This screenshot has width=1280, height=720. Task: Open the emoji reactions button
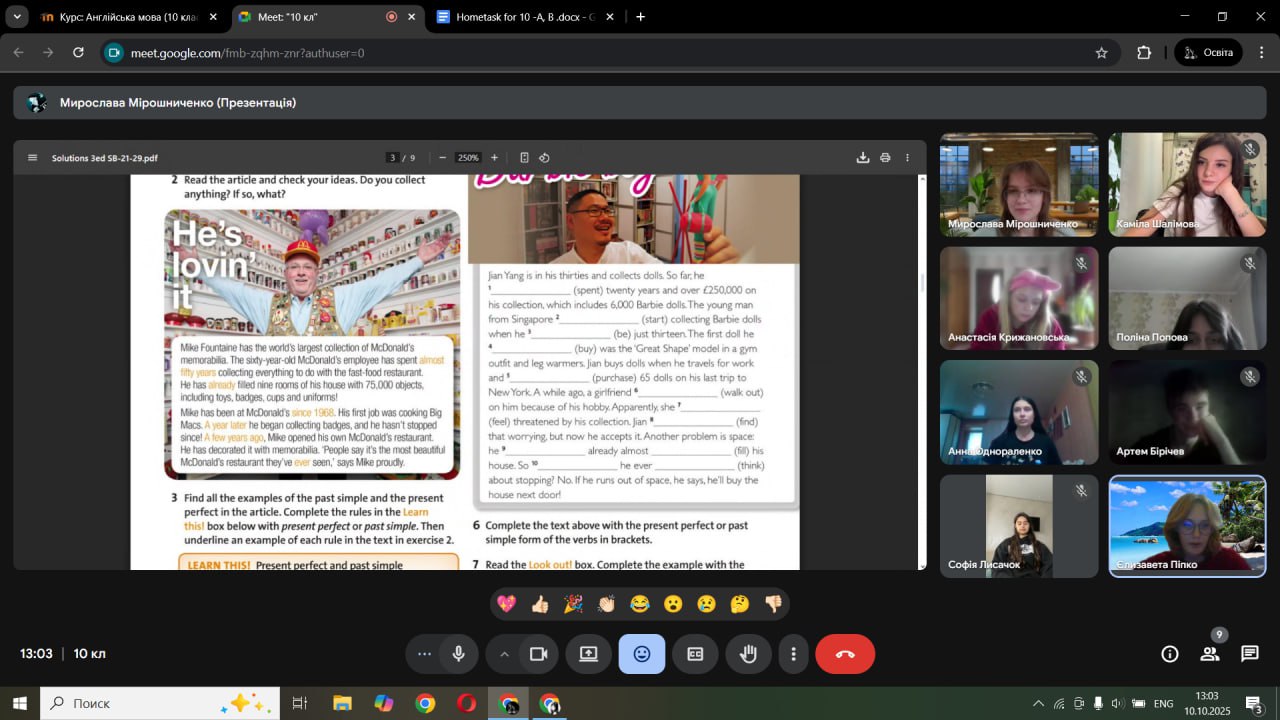click(x=642, y=654)
